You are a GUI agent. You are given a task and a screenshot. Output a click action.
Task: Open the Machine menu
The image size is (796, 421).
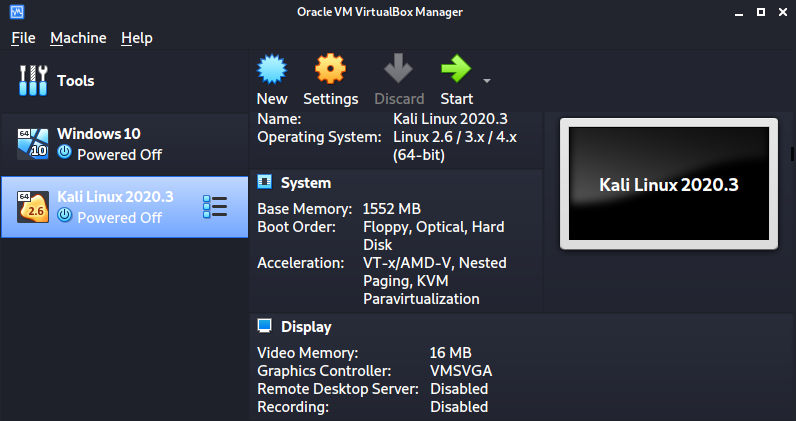pyautogui.click(x=78, y=38)
